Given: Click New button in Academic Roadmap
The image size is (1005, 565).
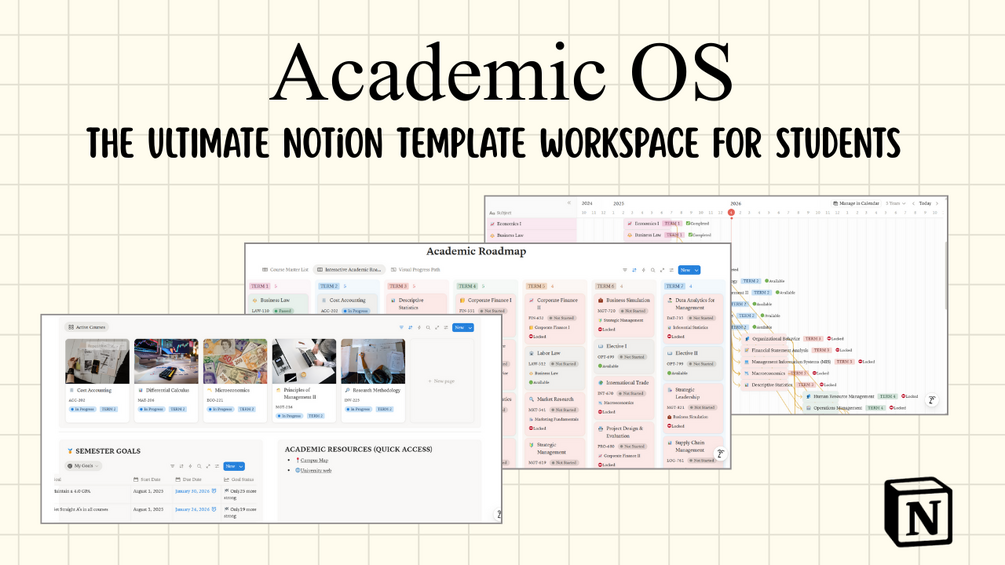Looking at the screenshot, I should 685,270.
